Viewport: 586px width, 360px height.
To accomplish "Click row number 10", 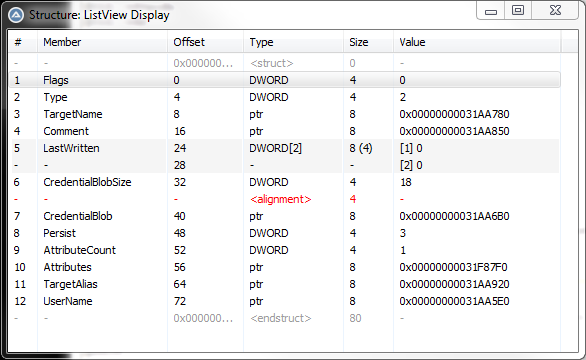I will (x=20, y=267).
